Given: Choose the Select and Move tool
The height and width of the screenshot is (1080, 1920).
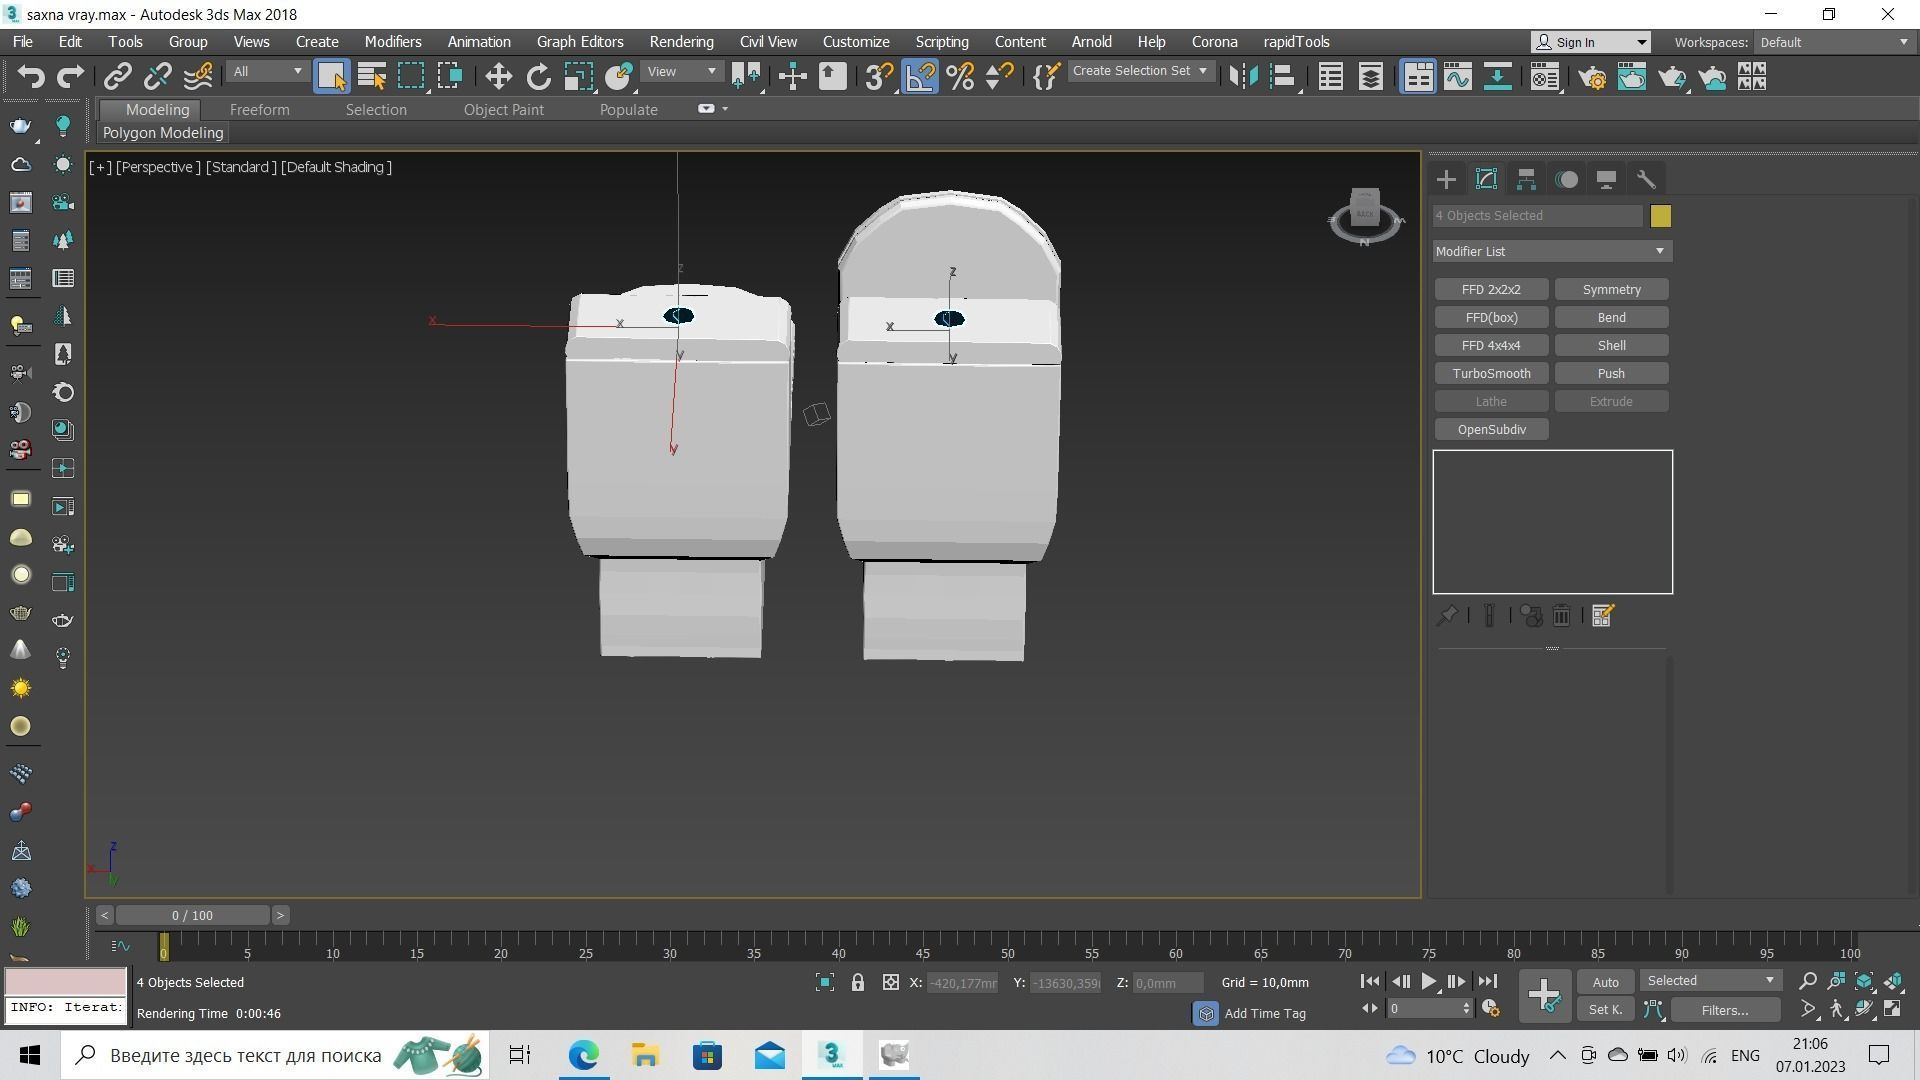Looking at the screenshot, I should (x=498, y=76).
